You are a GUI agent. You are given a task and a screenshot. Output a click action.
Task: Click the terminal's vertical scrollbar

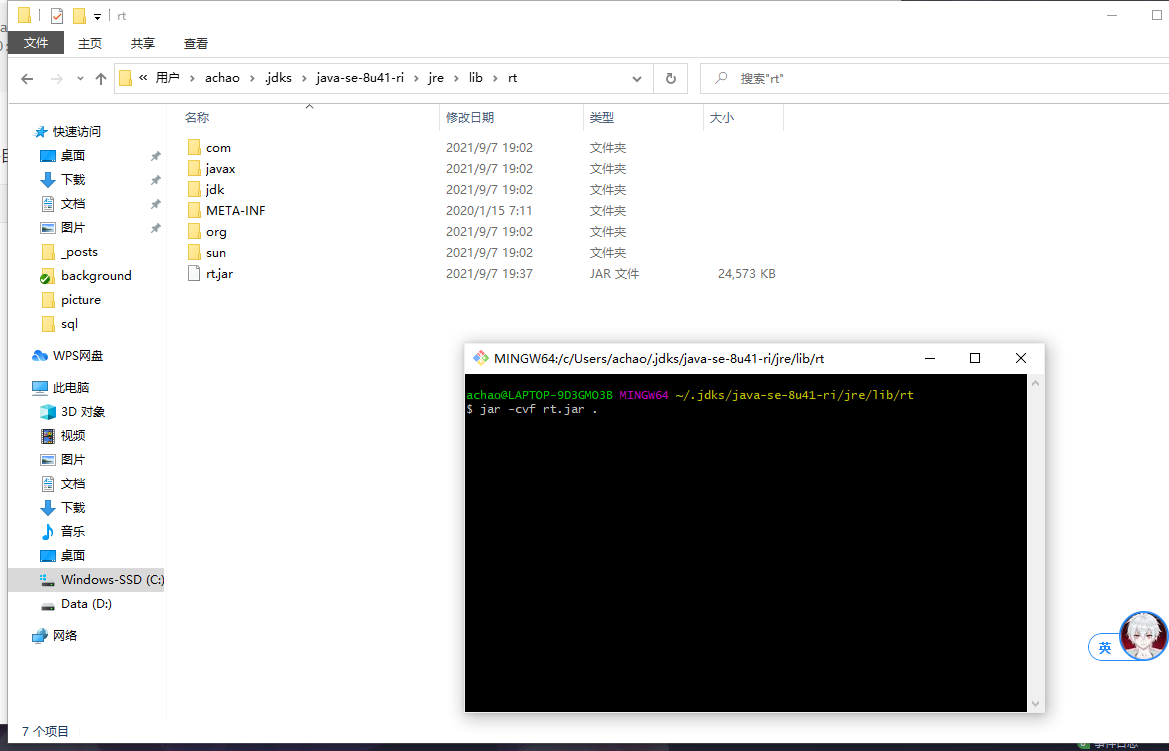pos(1035,540)
